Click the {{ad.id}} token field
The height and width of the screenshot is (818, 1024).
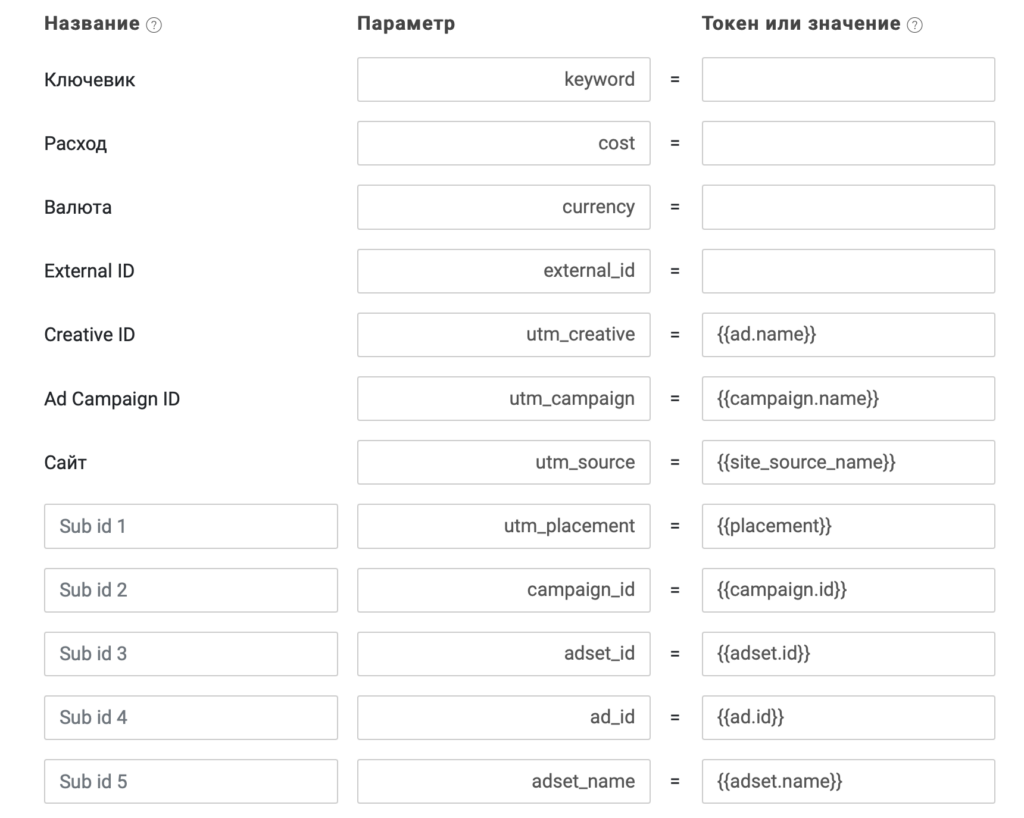click(848, 717)
